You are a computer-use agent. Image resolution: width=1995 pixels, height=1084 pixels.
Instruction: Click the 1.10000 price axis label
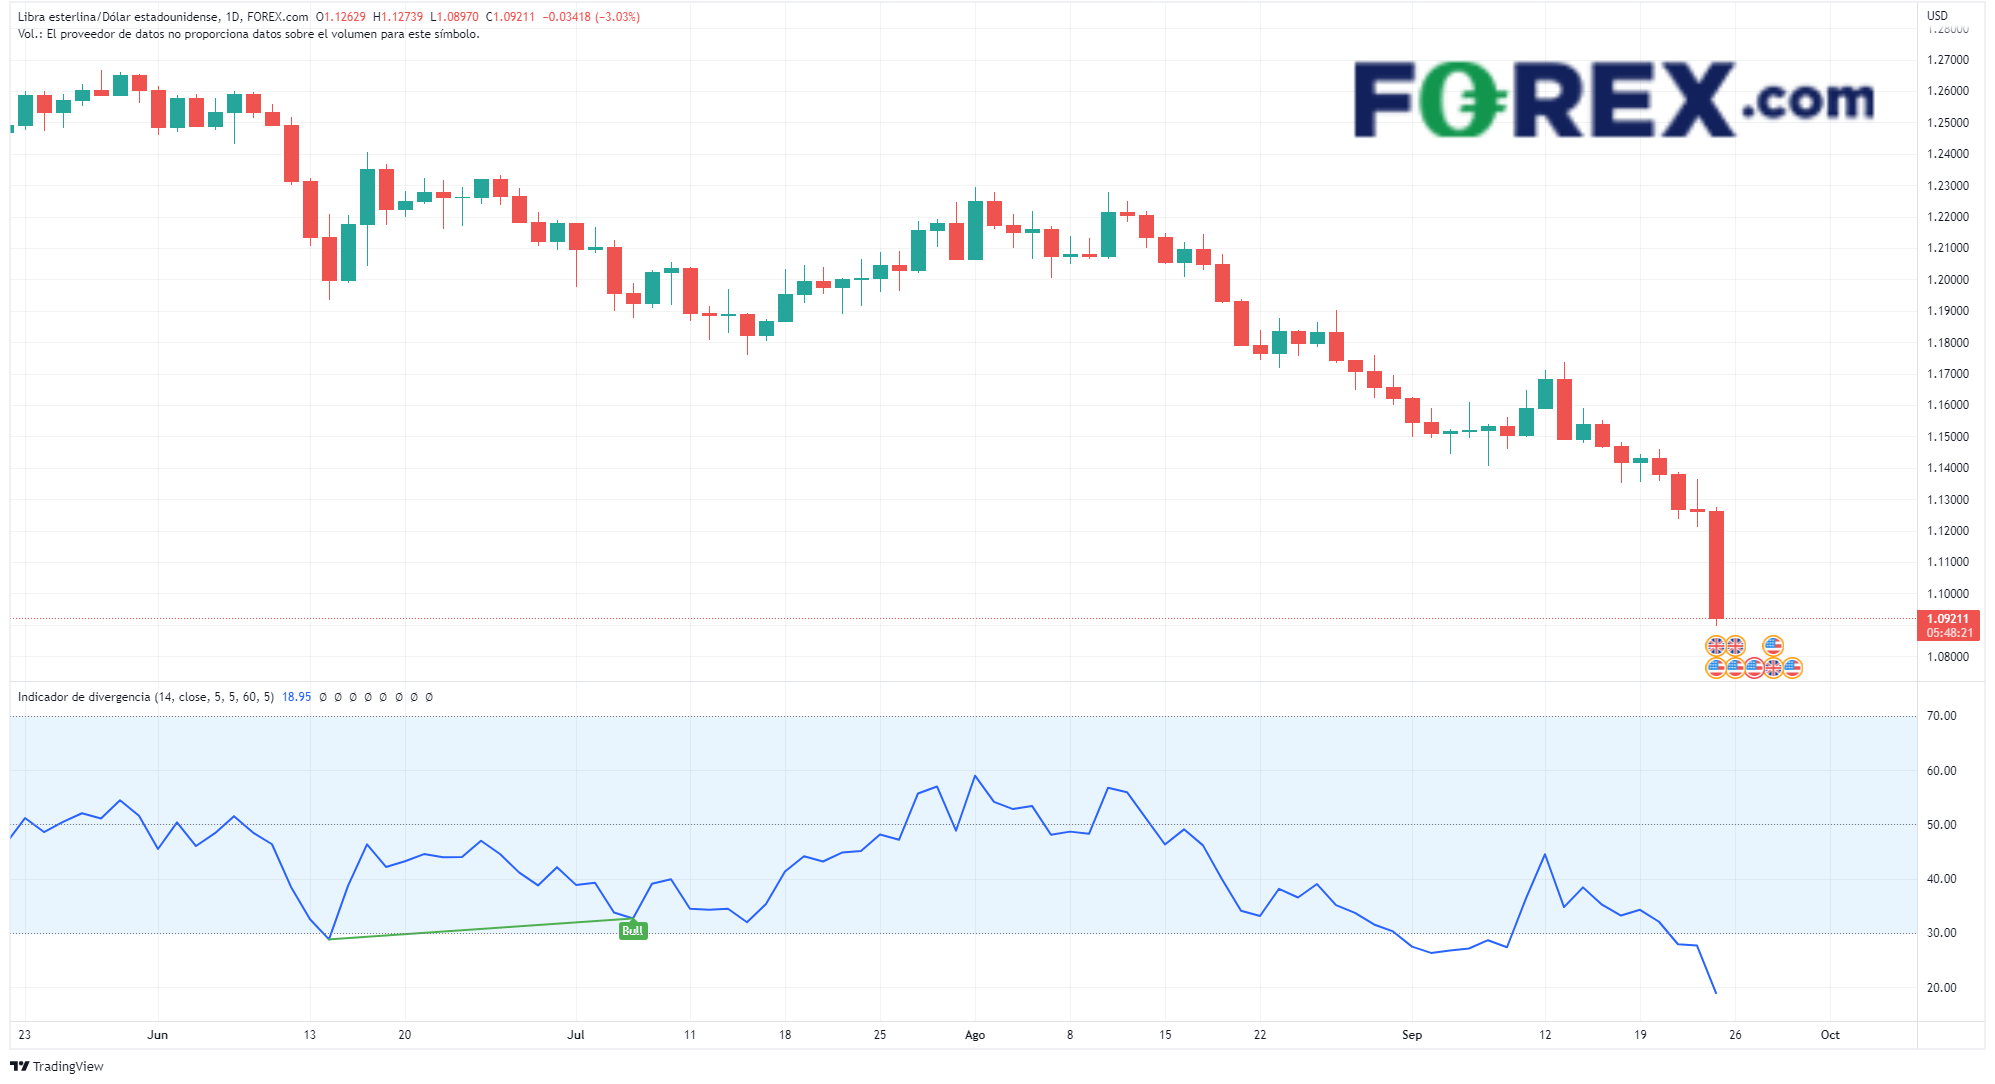coord(1948,594)
